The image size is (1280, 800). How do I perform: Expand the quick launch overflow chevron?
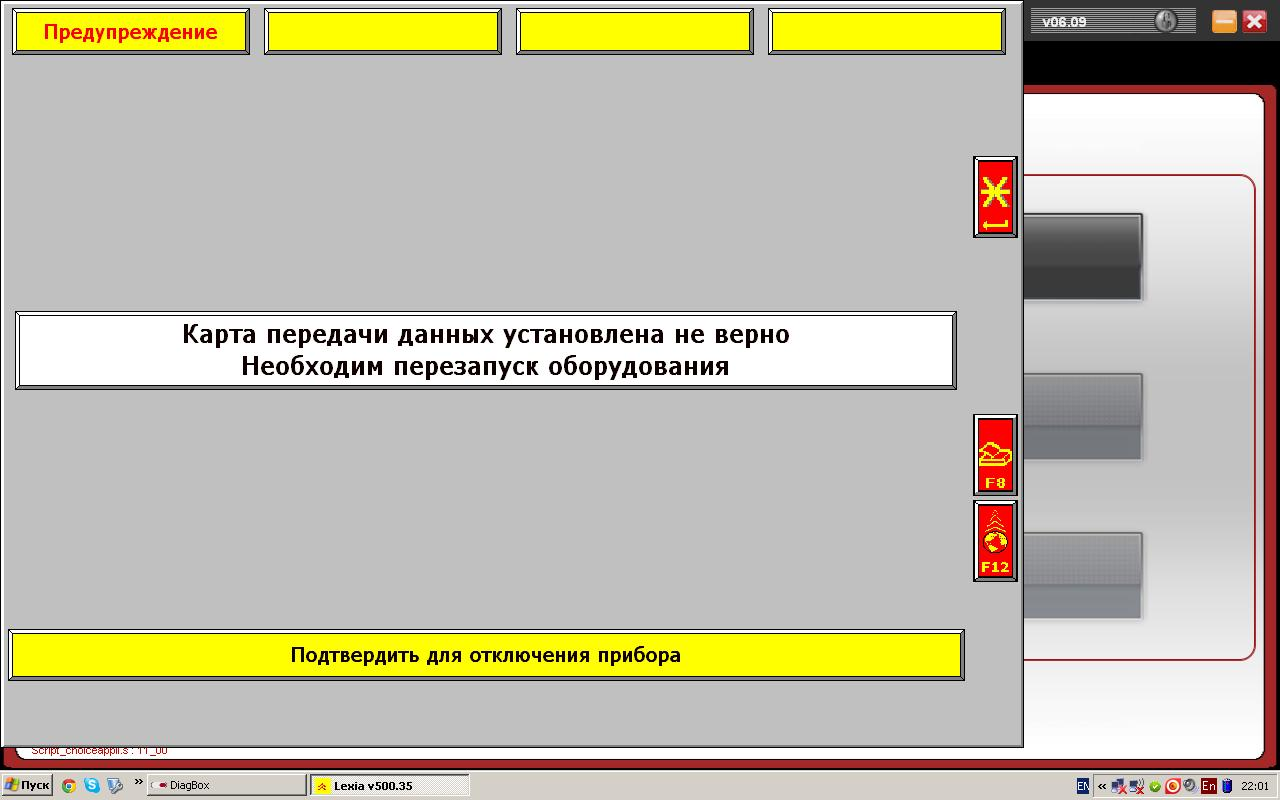click(138, 783)
